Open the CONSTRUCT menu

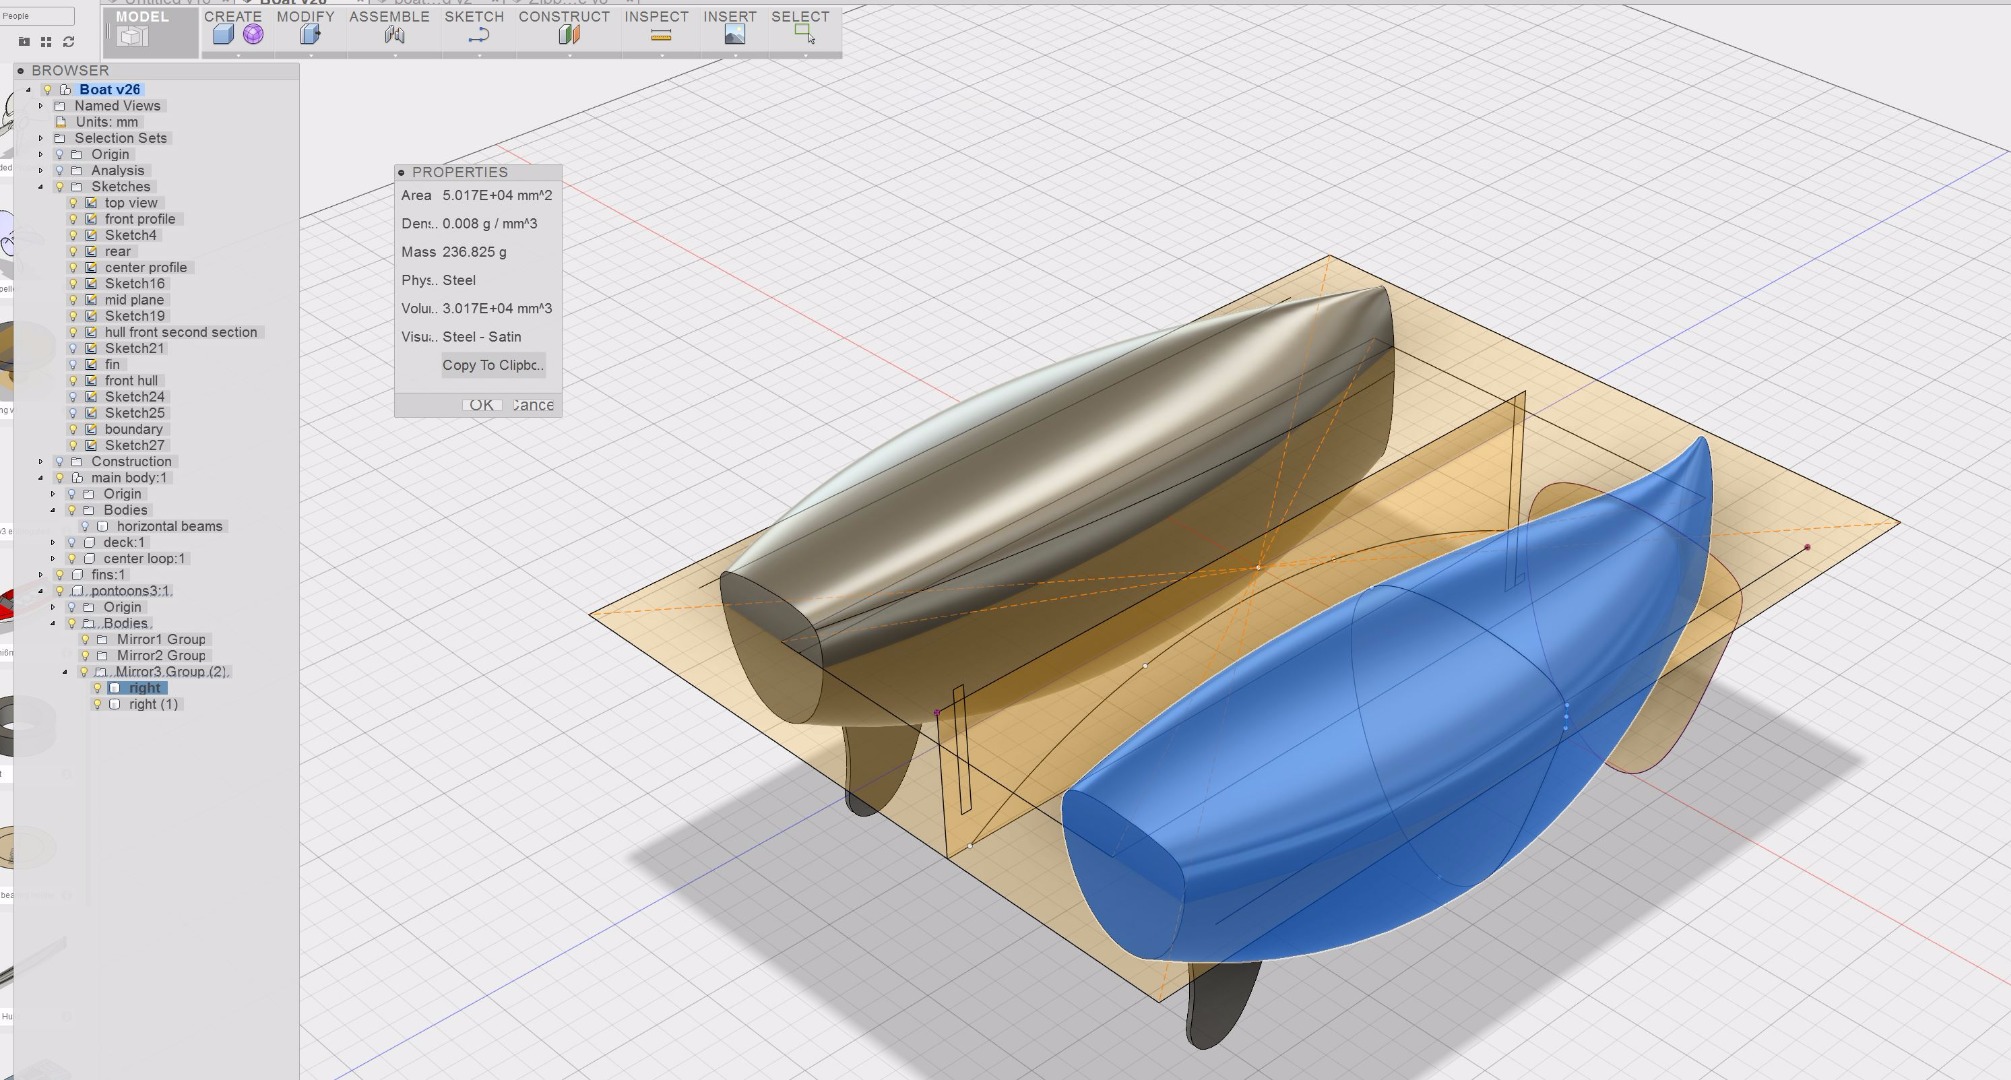(x=564, y=16)
